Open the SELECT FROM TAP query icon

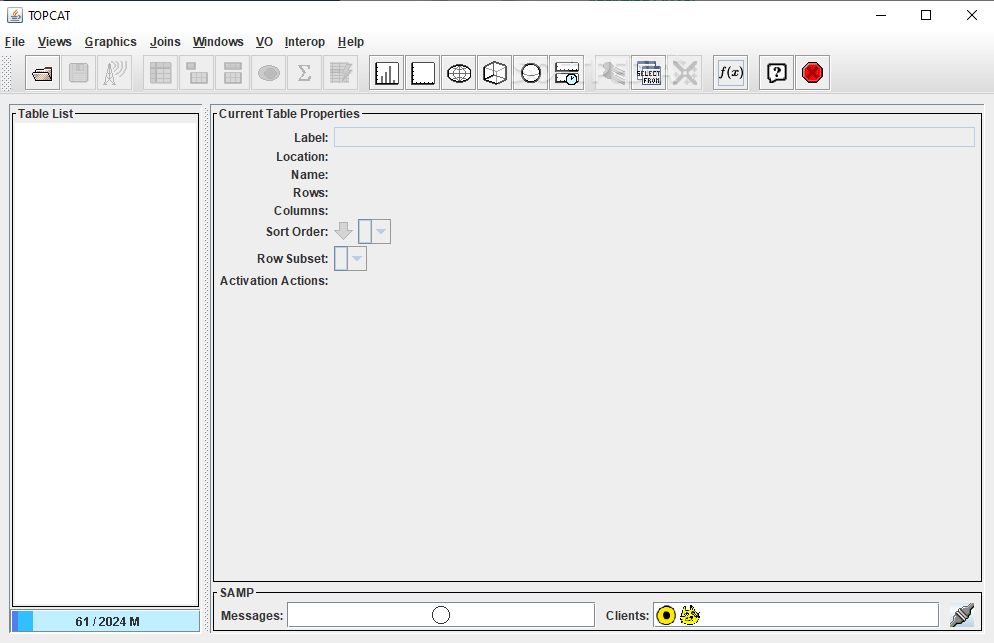coord(649,73)
